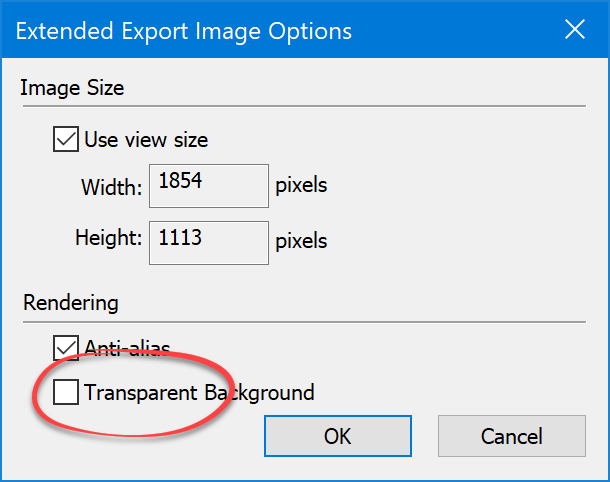
Task: Click the "pixels" unit beside Width
Action: (301, 186)
